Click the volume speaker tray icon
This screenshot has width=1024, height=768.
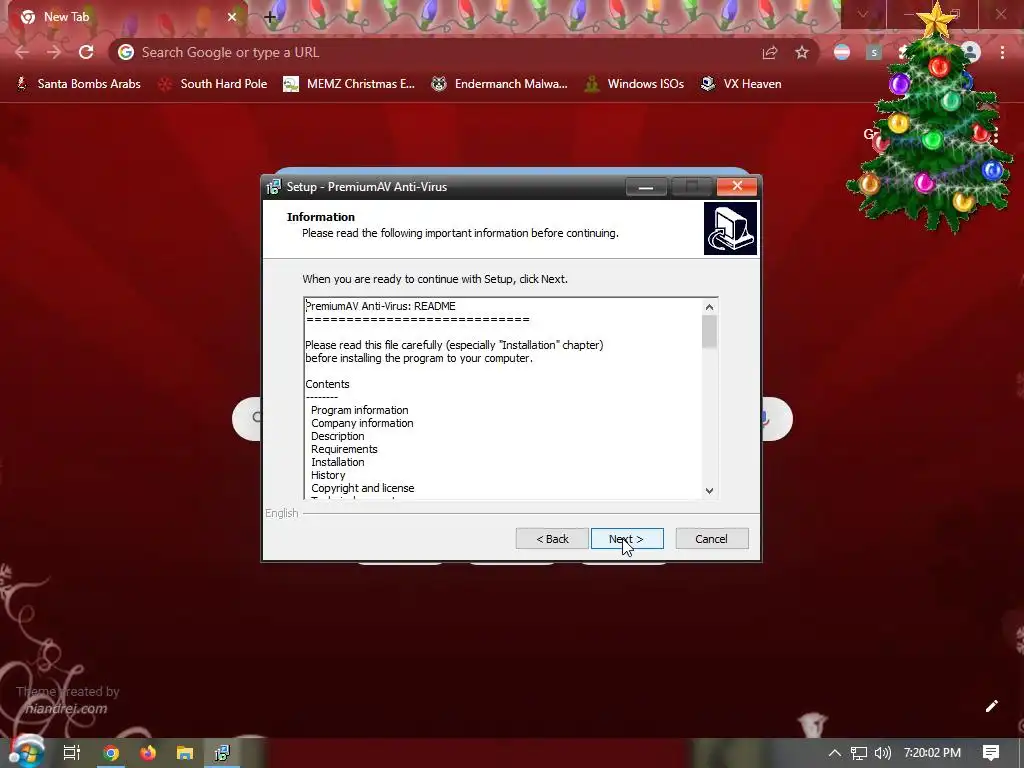882,753
